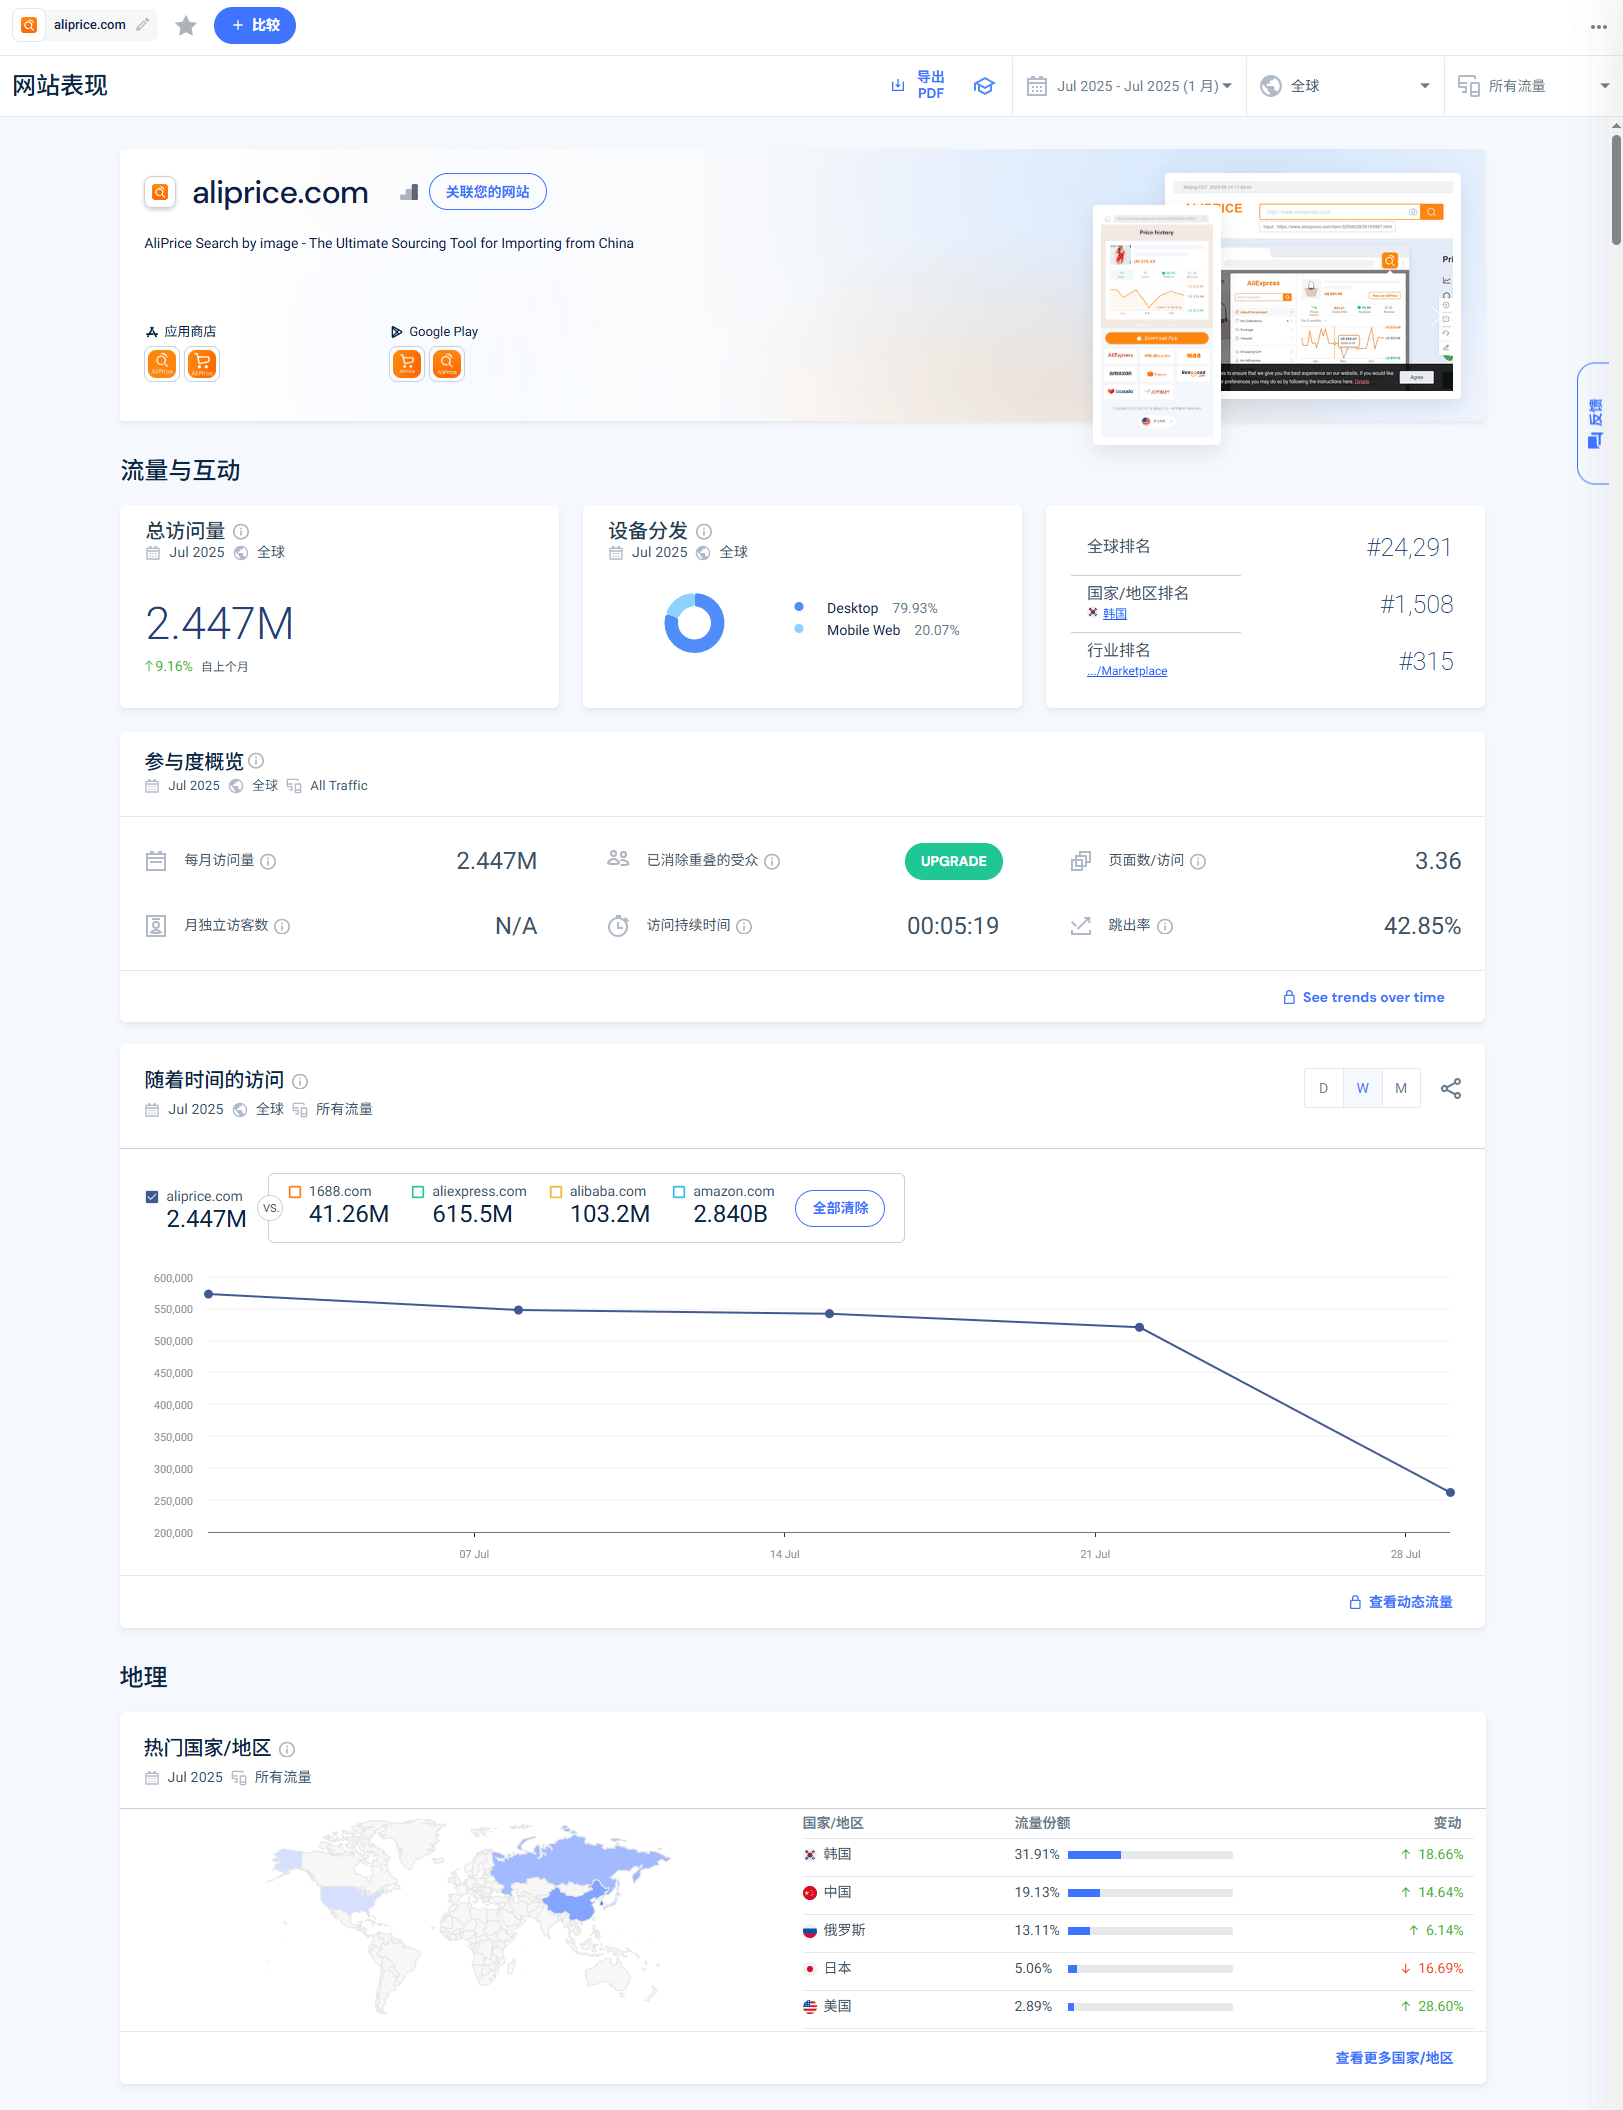Click the info icon next to 热门国家/地区
Viewport: 1623px width, 2110px height.
click(x=287, y=1749)
